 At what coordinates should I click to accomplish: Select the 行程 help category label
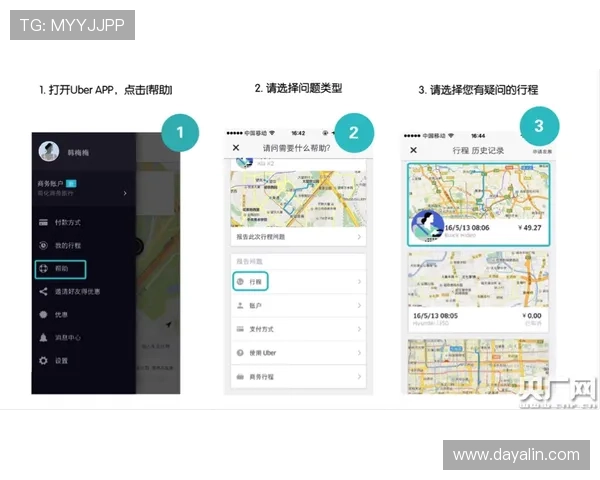[x=256, y=282]
